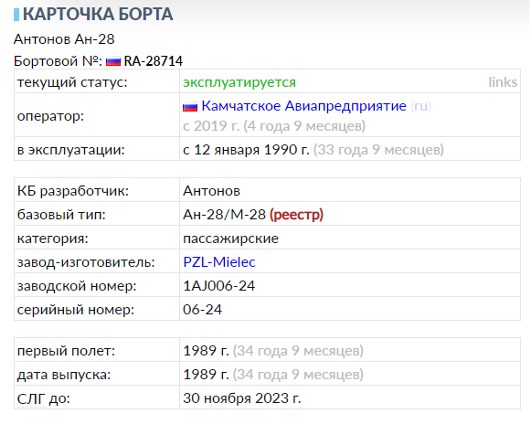
Task: Select the serial number 06-24
Action: (x=202, y=310)
